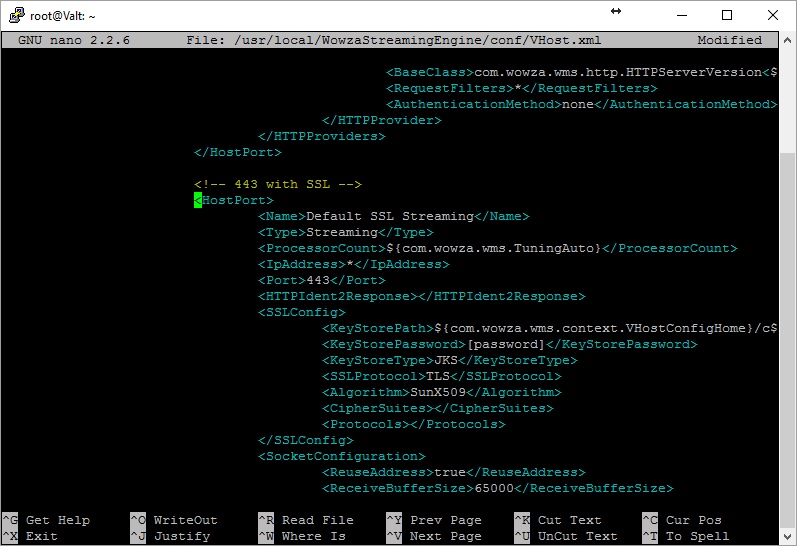Minimize the PuTTY window
This screenshot has width=797, height=546.
tap(682, 15)
